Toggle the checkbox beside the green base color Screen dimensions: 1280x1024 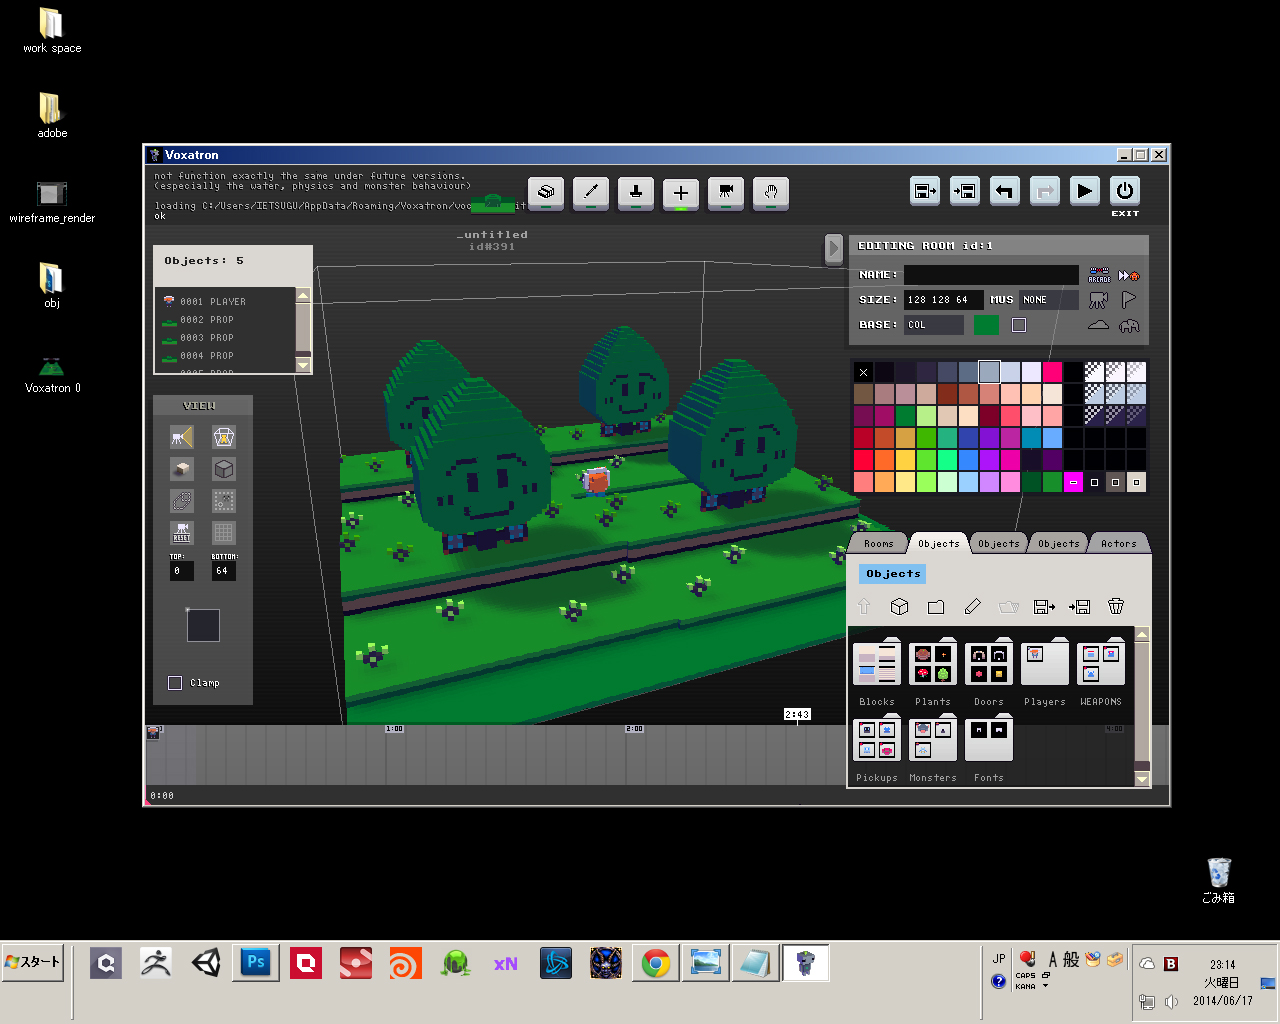[1019, 325]
